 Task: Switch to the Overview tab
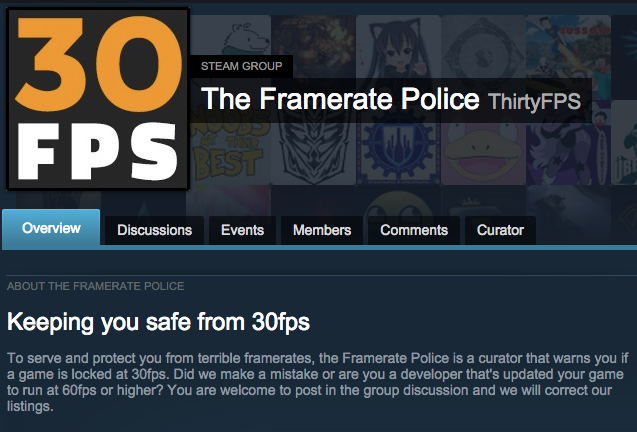pyautogui.click(x=51, y=228)
